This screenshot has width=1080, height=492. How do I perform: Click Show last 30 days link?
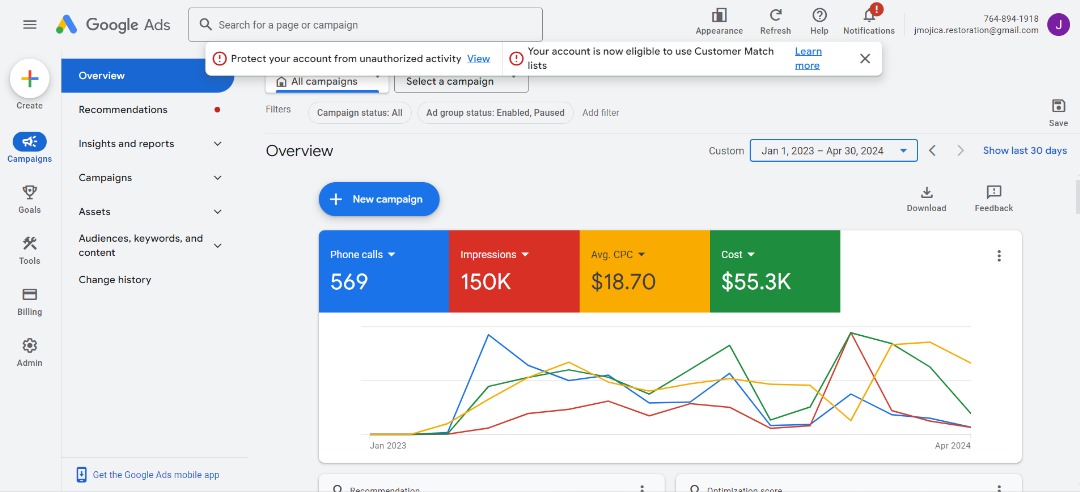pos(1024,151)
